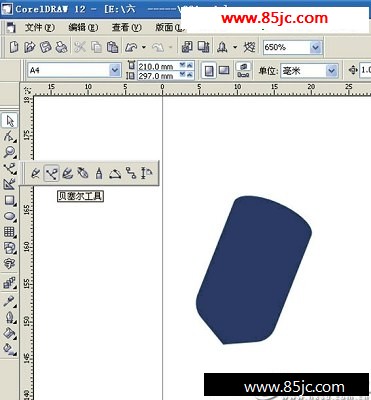Select the Eyedropper tool
The image size is (371, 400).
(x=10, y=301)
